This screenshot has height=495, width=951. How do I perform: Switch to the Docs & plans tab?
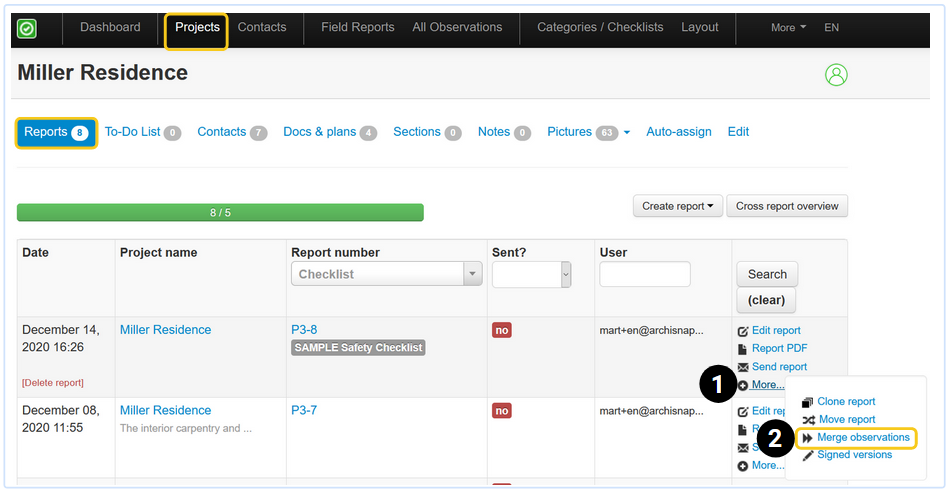[330, 132]
